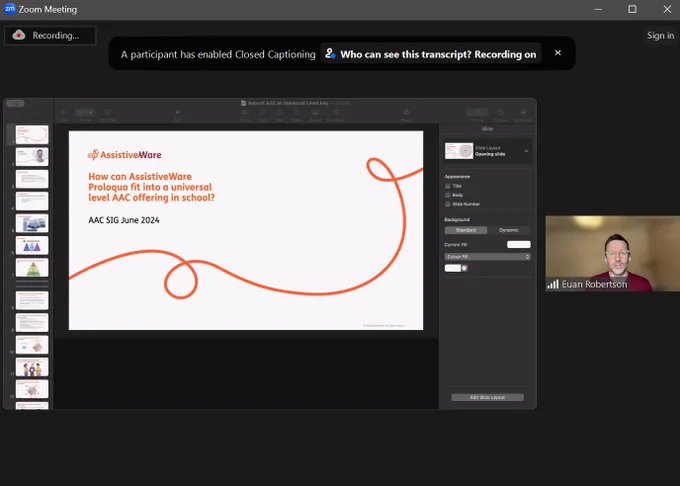Screen dimensions: 680x486
Task: Open the Colour Fill type dropdown
Action: click(487, 257)
